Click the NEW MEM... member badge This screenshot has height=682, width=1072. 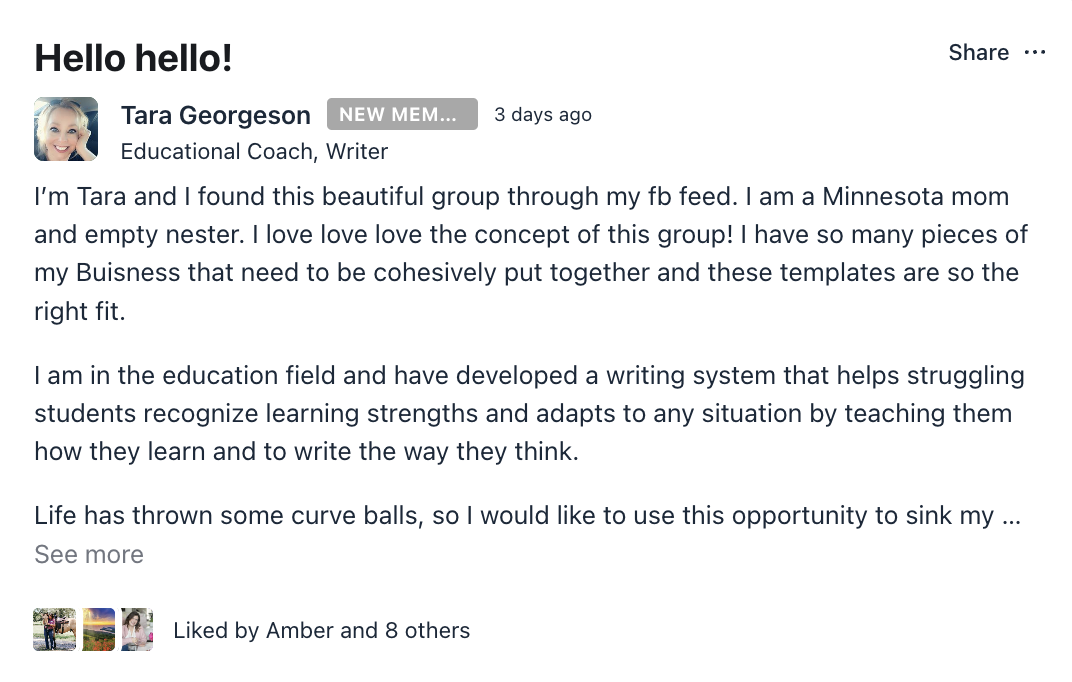[x=402, y=115]
